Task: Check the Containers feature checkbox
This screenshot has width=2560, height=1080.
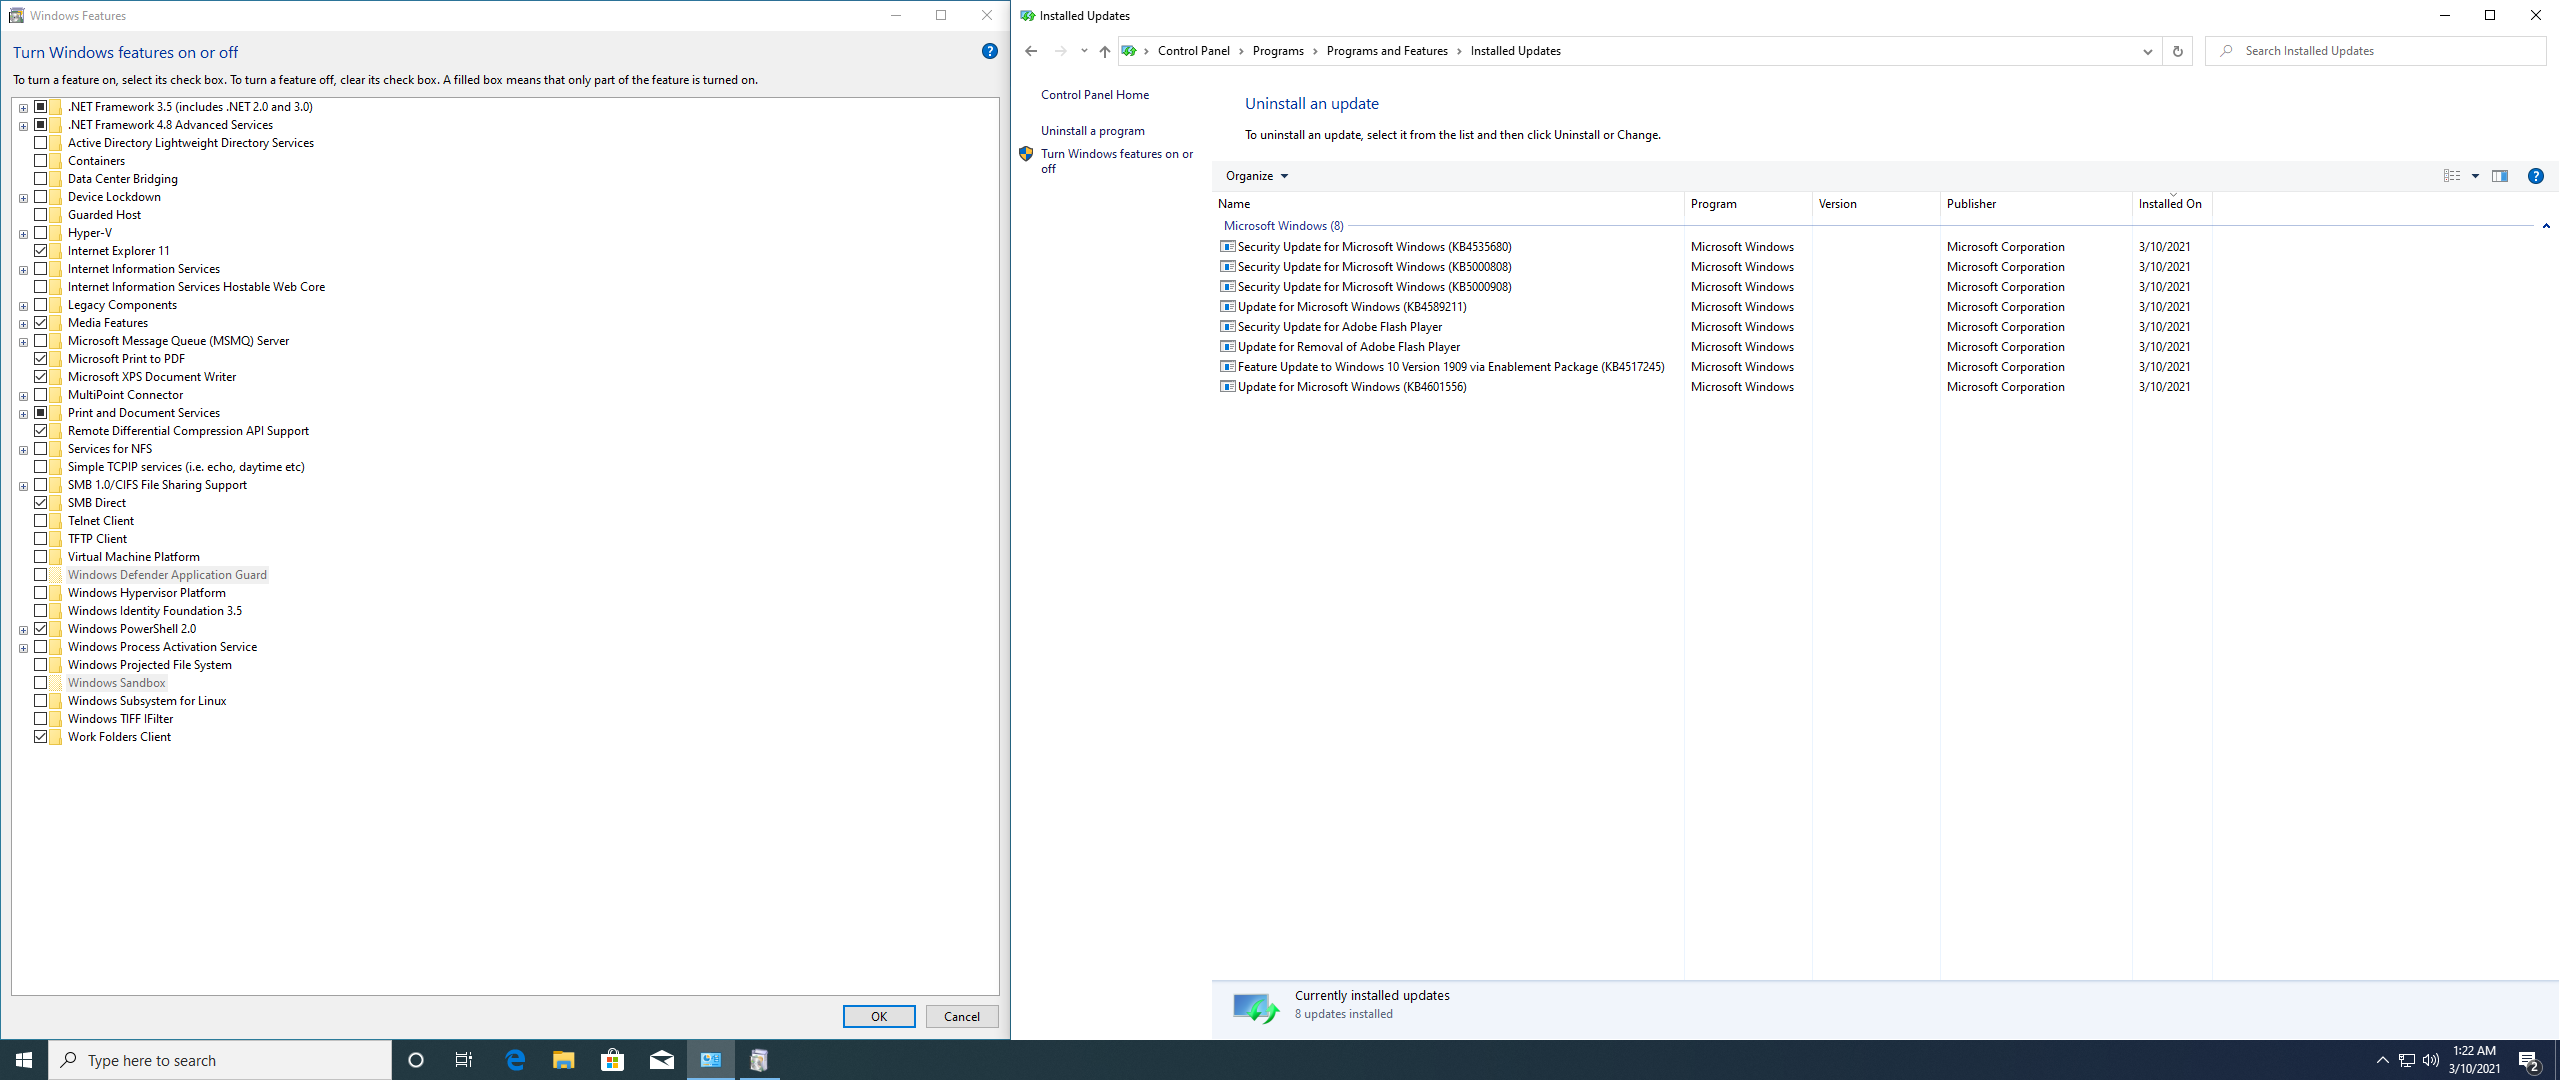Action: [41, 161]
